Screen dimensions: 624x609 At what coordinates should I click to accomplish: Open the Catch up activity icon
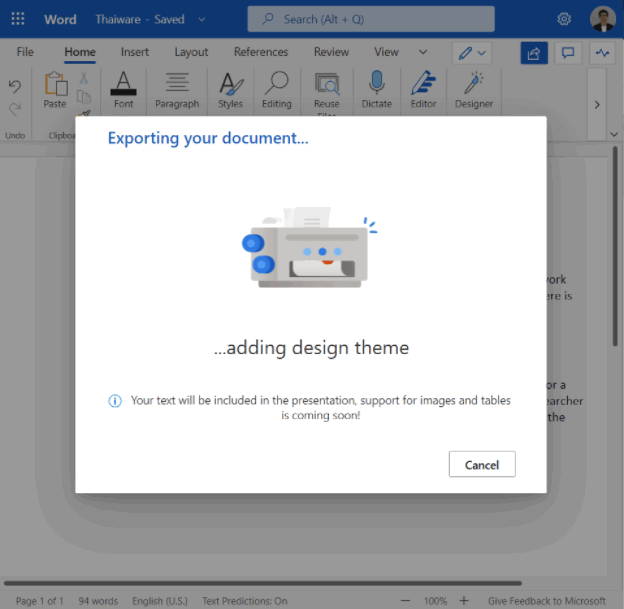pyautogui.click(x=603, y=53)
